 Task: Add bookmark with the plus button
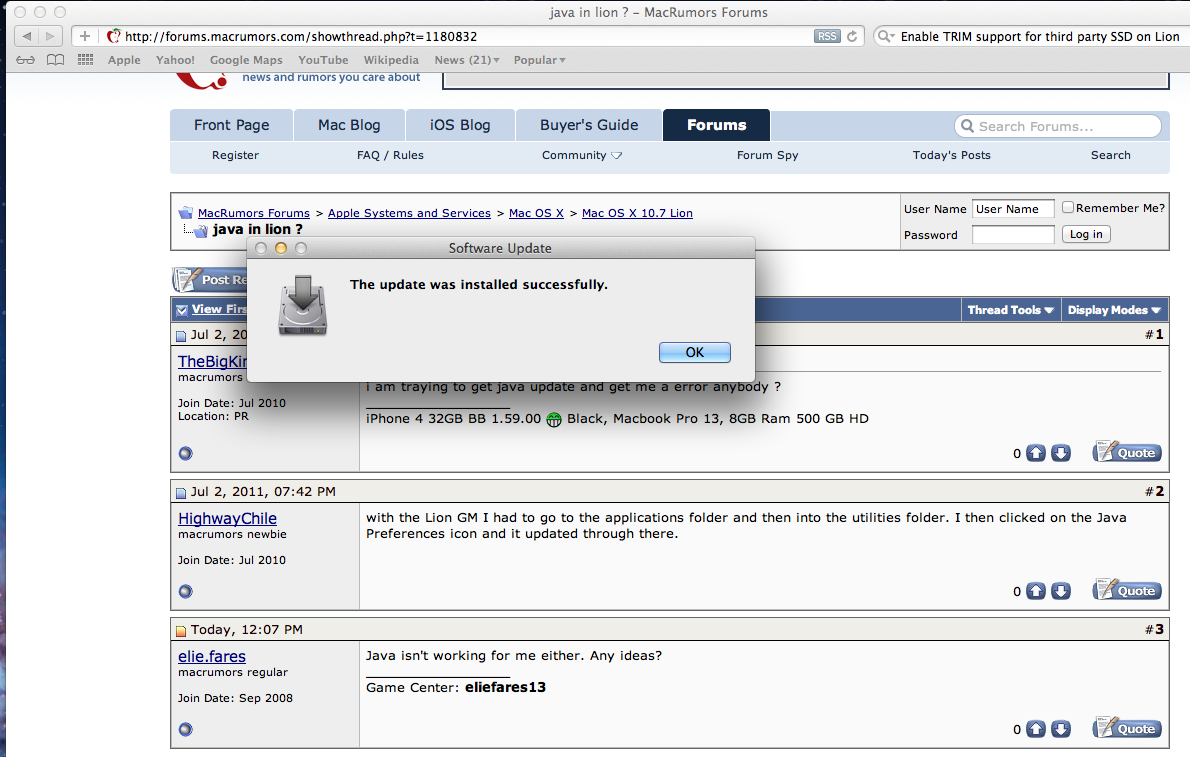click(x=85, y=36)
